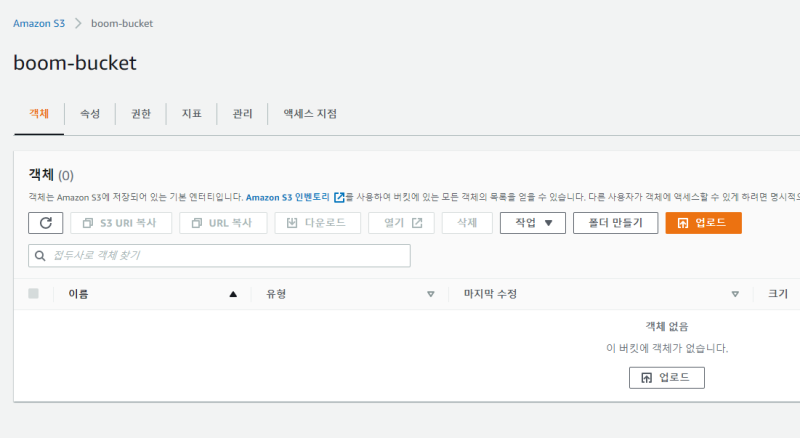Viewport: 800px width, 438px height.
Task: Click the S3 URI 복사 copy button
Action: pos(121,223)
